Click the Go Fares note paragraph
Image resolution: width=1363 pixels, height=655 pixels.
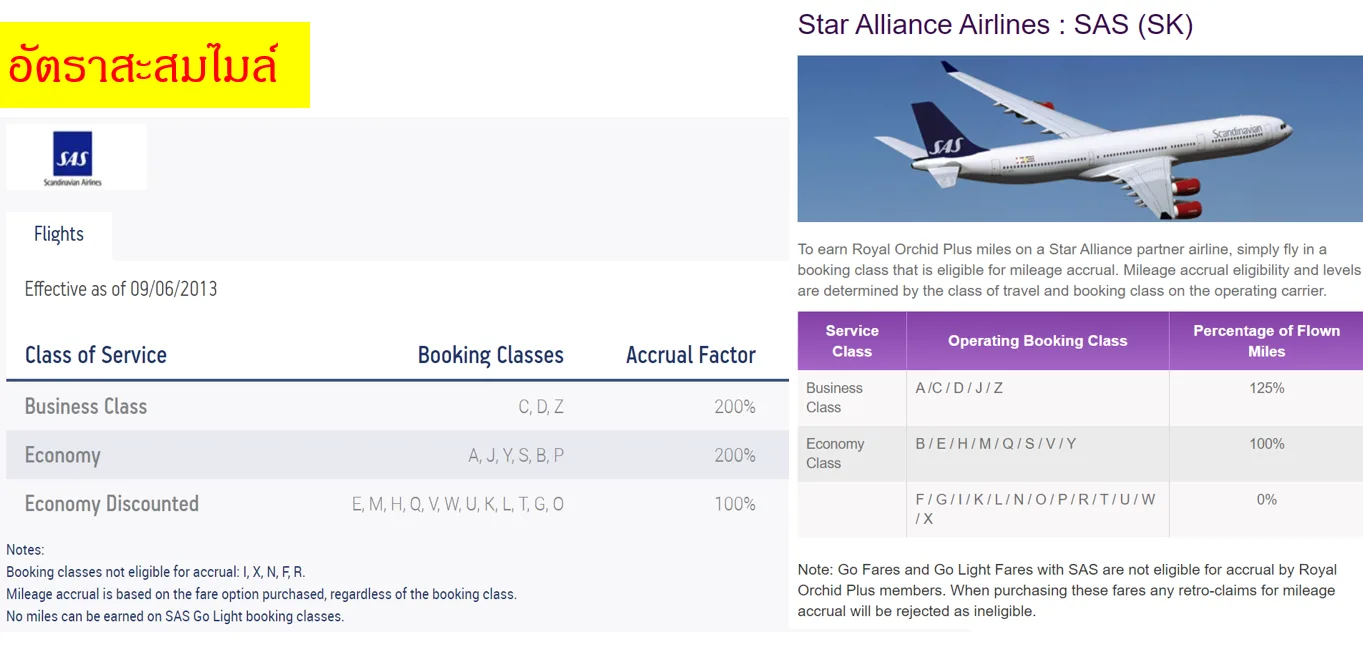(x=1067, y=590)
